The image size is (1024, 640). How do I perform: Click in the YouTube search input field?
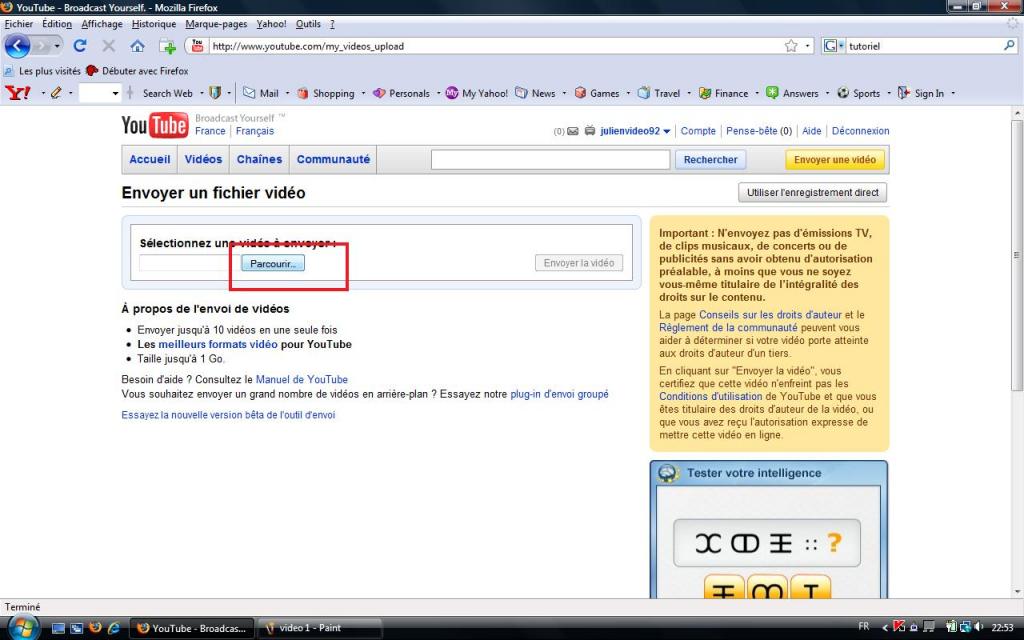click(x=551, y=159)
